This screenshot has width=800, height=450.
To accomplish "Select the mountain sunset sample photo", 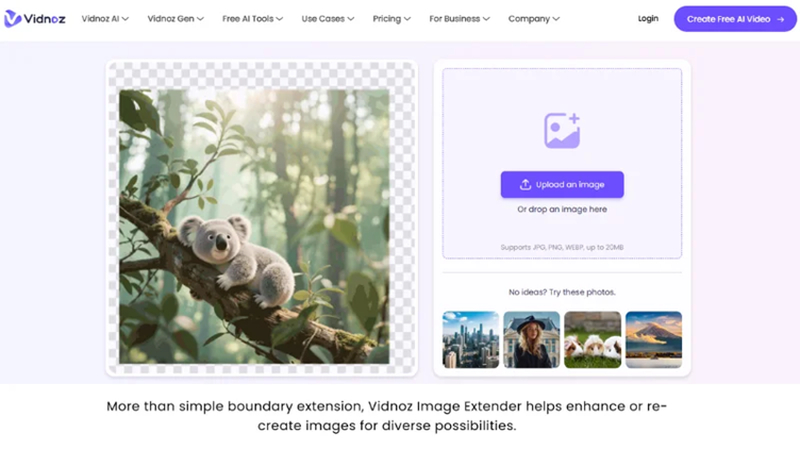I will (x=654, y=340).
